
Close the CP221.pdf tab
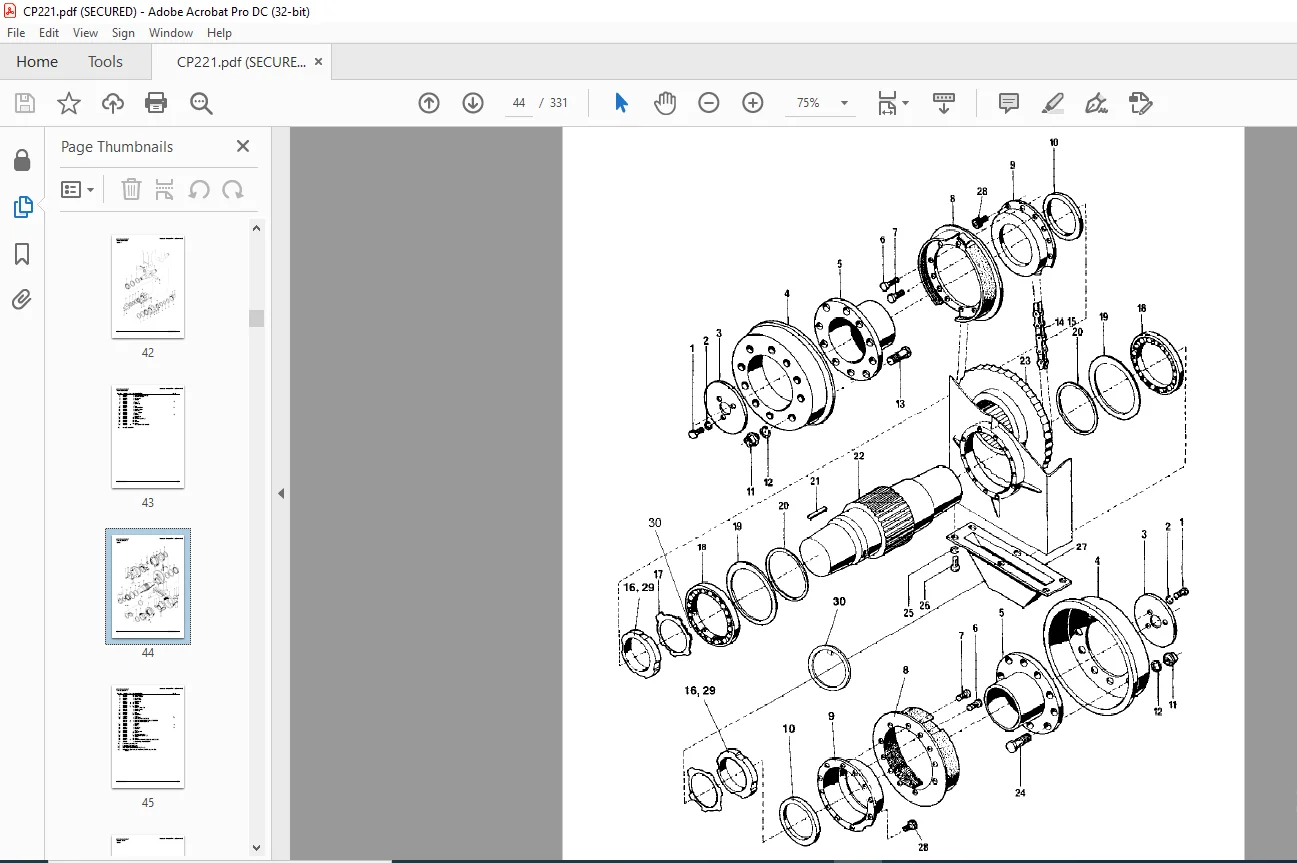point(319,62)
